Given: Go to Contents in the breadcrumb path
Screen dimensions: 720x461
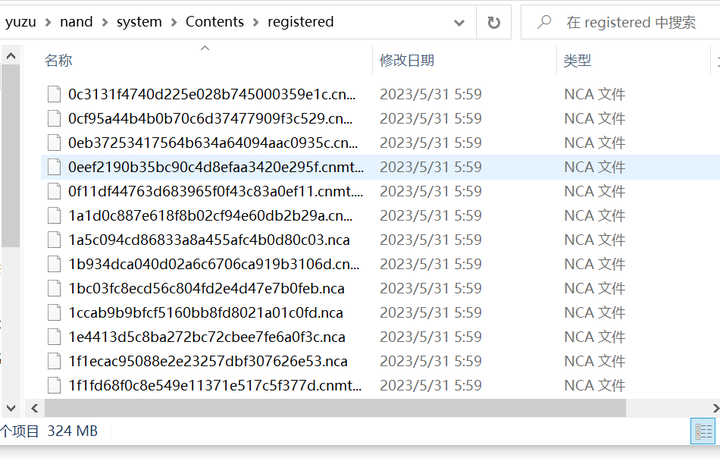Looking at the screenshot, I should pos(214,22).
